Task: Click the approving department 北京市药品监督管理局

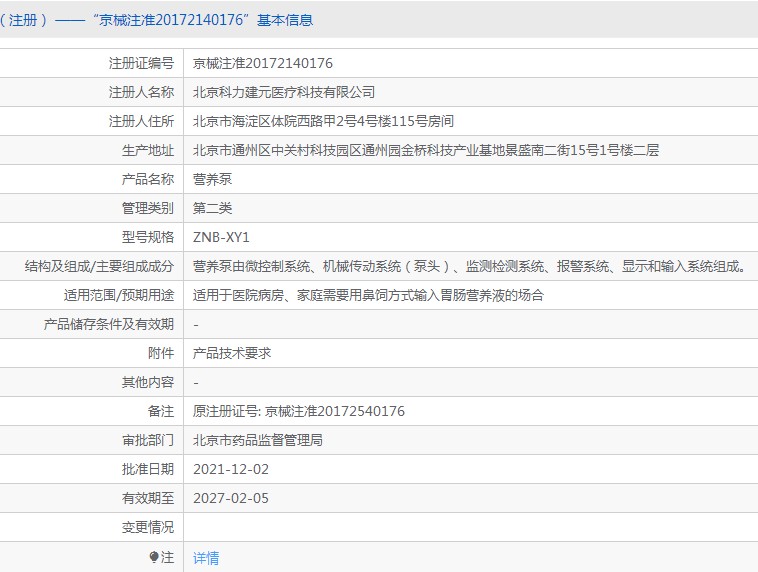Action: [x=258, y=440]
